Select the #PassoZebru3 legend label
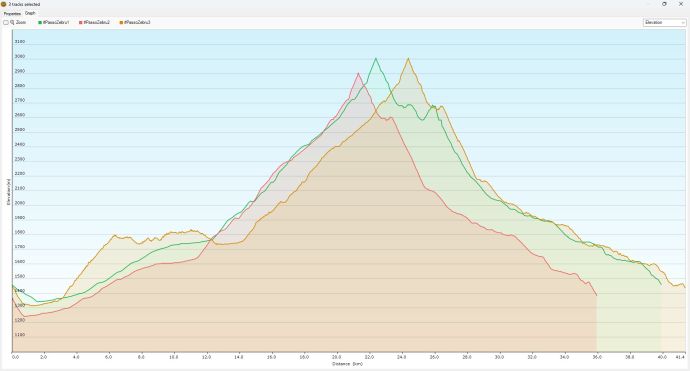690x371 pixels. (137, 22)
